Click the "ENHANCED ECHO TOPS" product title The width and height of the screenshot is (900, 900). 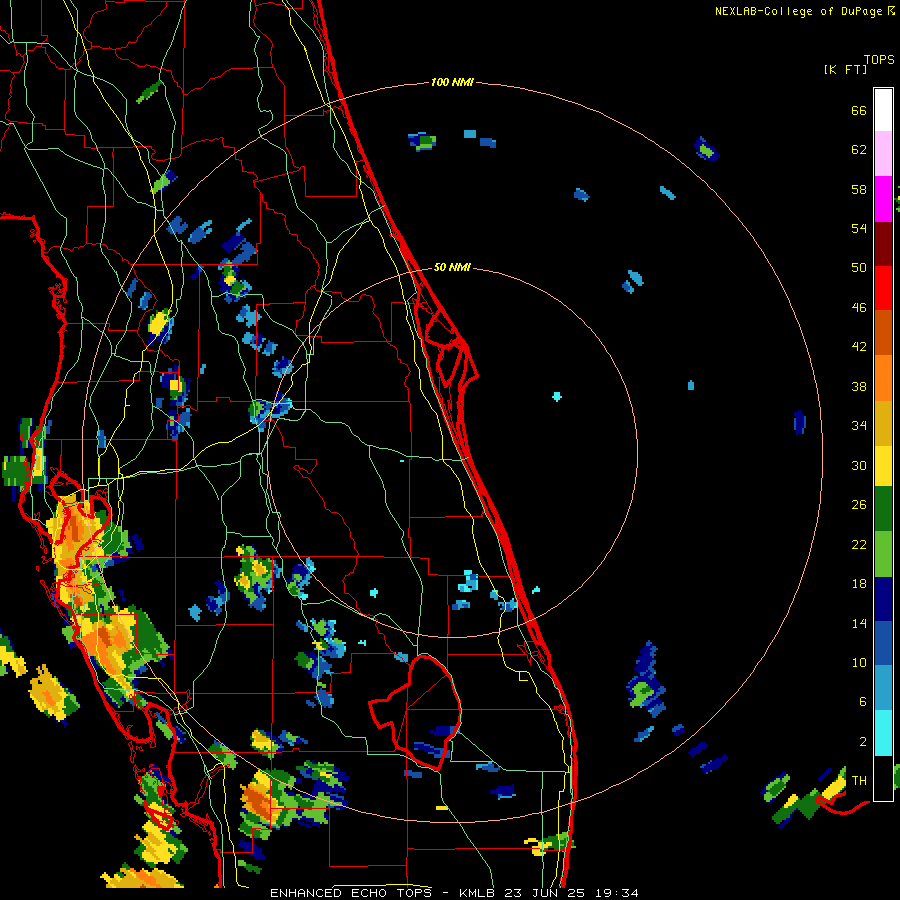pyautogui.click(x=354, y=893)
